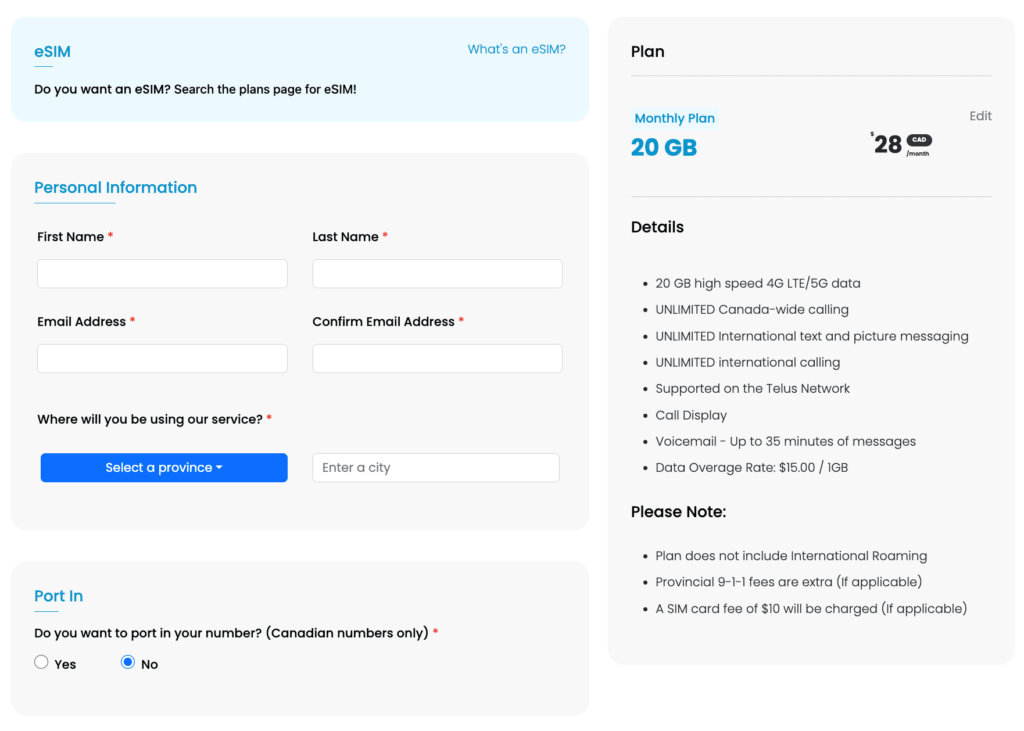Select the No port-in radio button
This screenshot has width=1024, height=731.
click(128, 662)
